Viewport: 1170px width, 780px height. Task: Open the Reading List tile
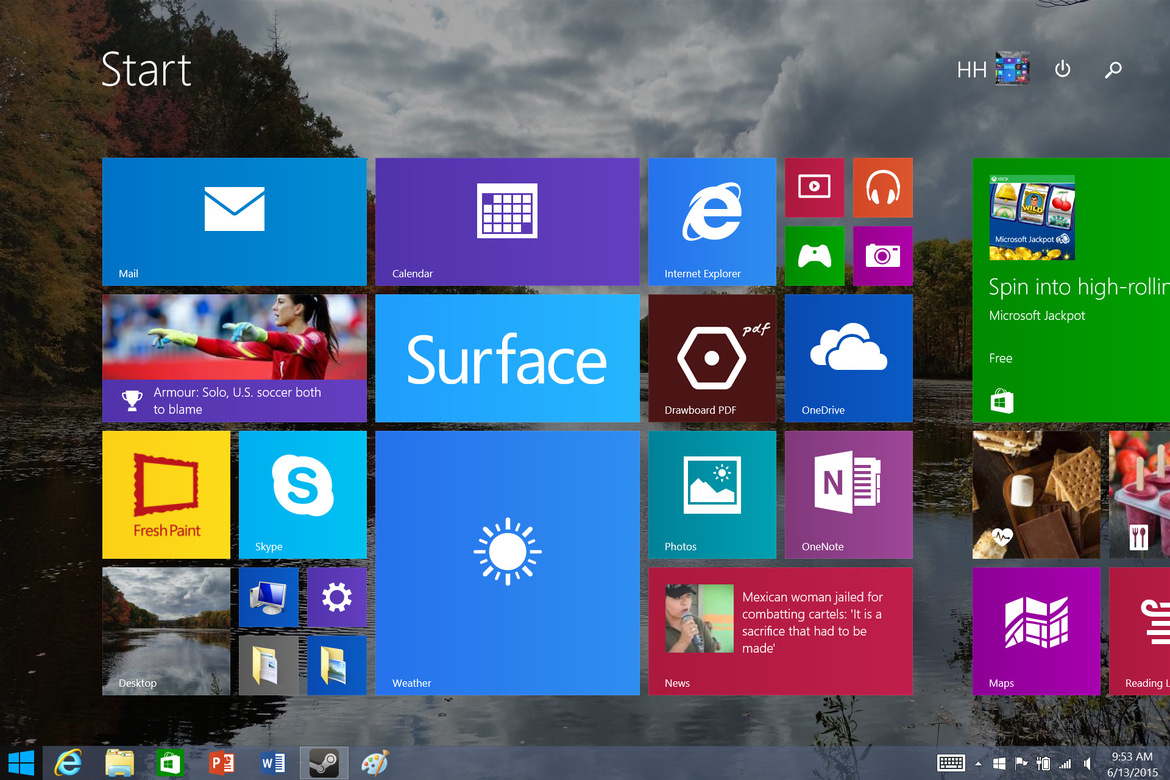click(1139, 631)
